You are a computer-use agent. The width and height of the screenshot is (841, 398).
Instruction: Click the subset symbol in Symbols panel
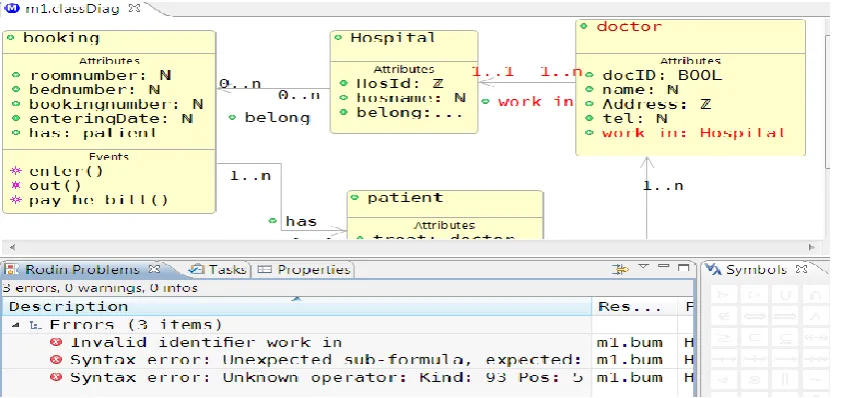[755, 337]
